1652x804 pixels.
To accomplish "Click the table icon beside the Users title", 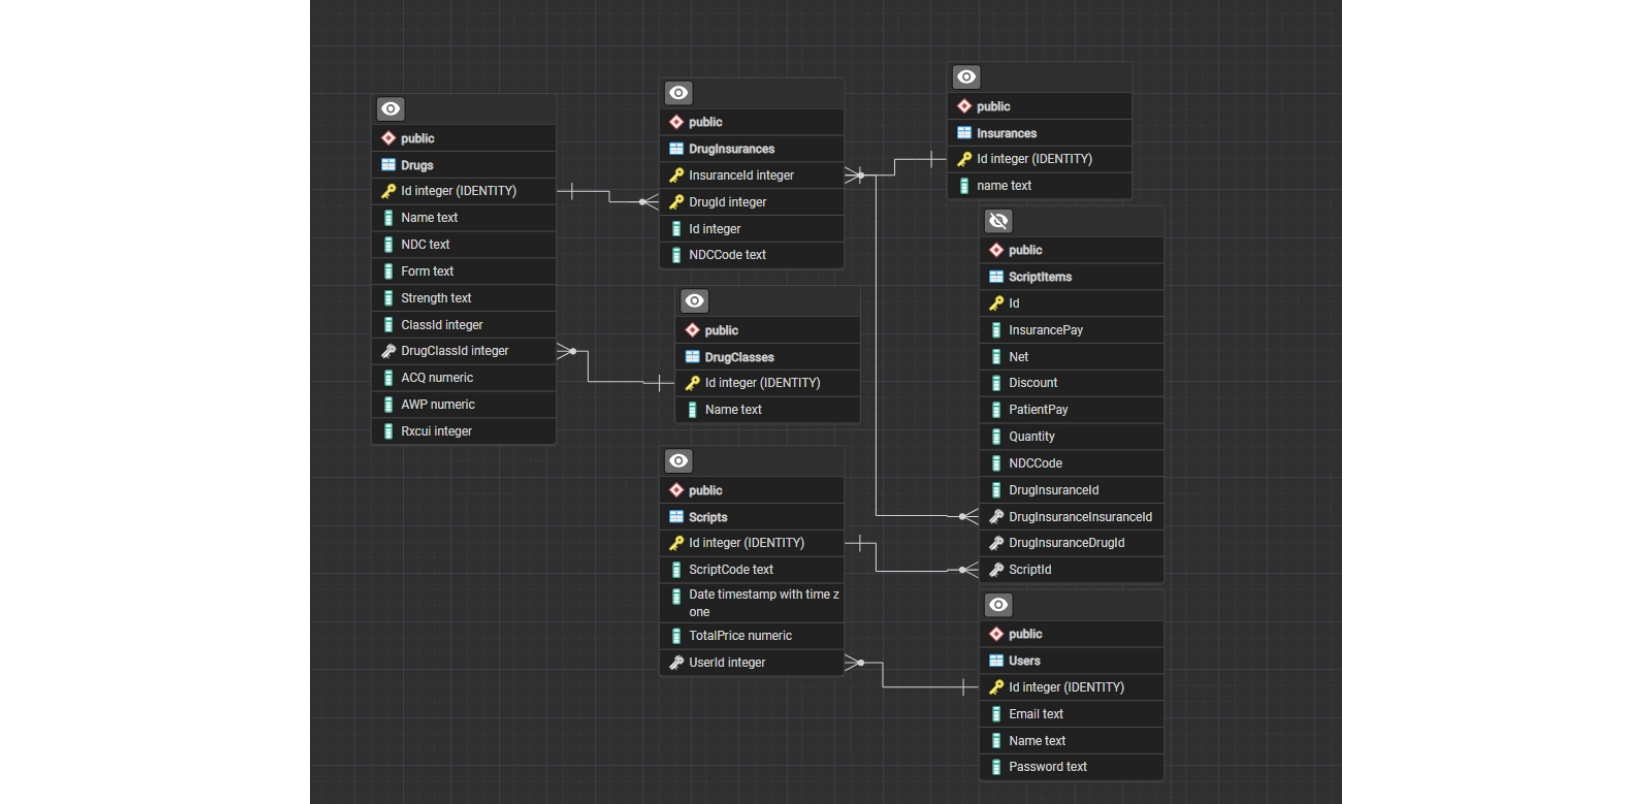I will [x=996, y=661].
